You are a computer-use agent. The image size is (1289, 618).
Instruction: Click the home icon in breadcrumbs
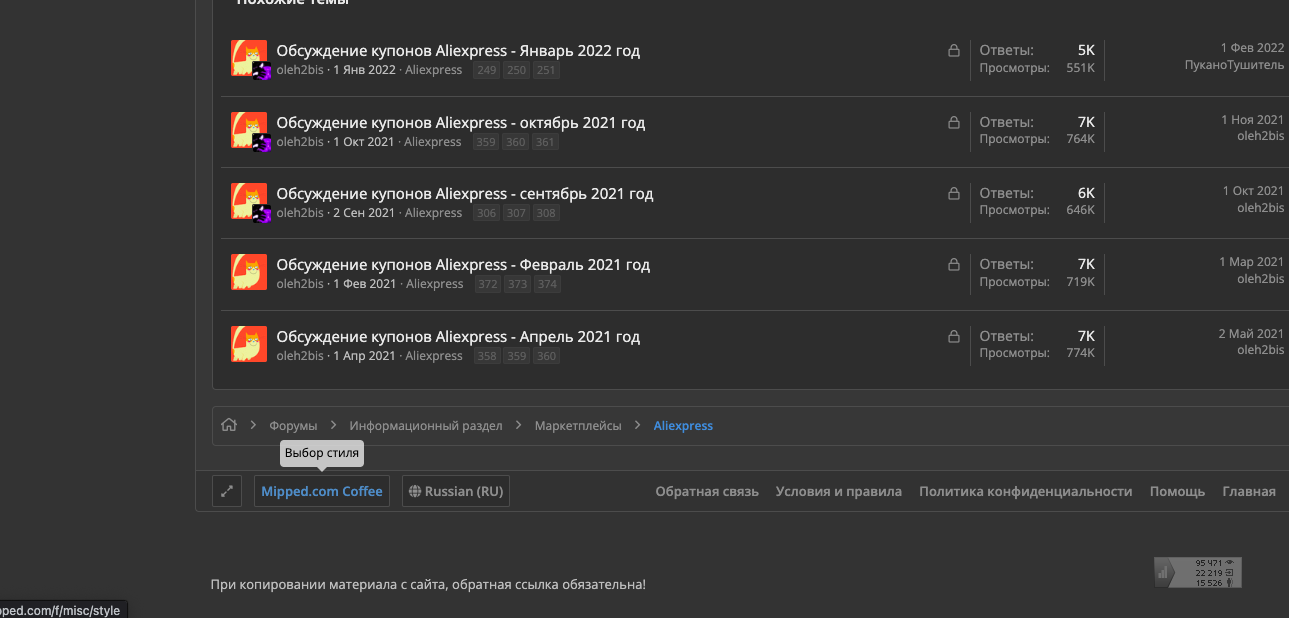coord(229,425)
